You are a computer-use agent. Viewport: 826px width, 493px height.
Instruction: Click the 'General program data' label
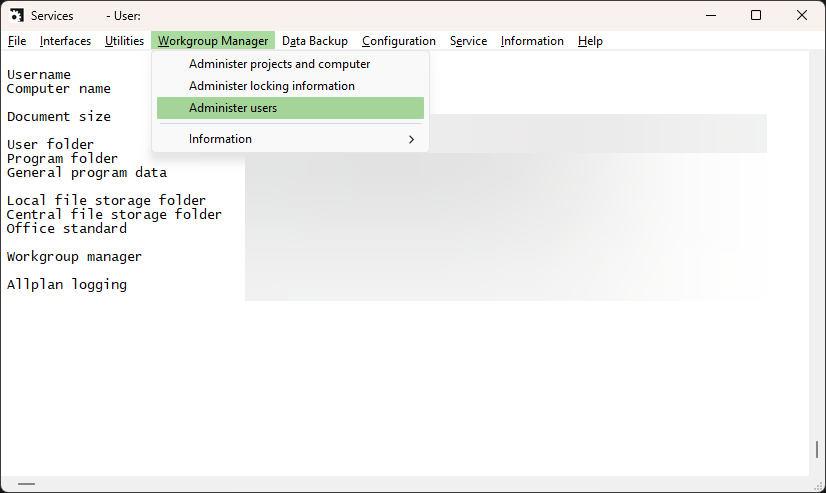click(87, 173)
